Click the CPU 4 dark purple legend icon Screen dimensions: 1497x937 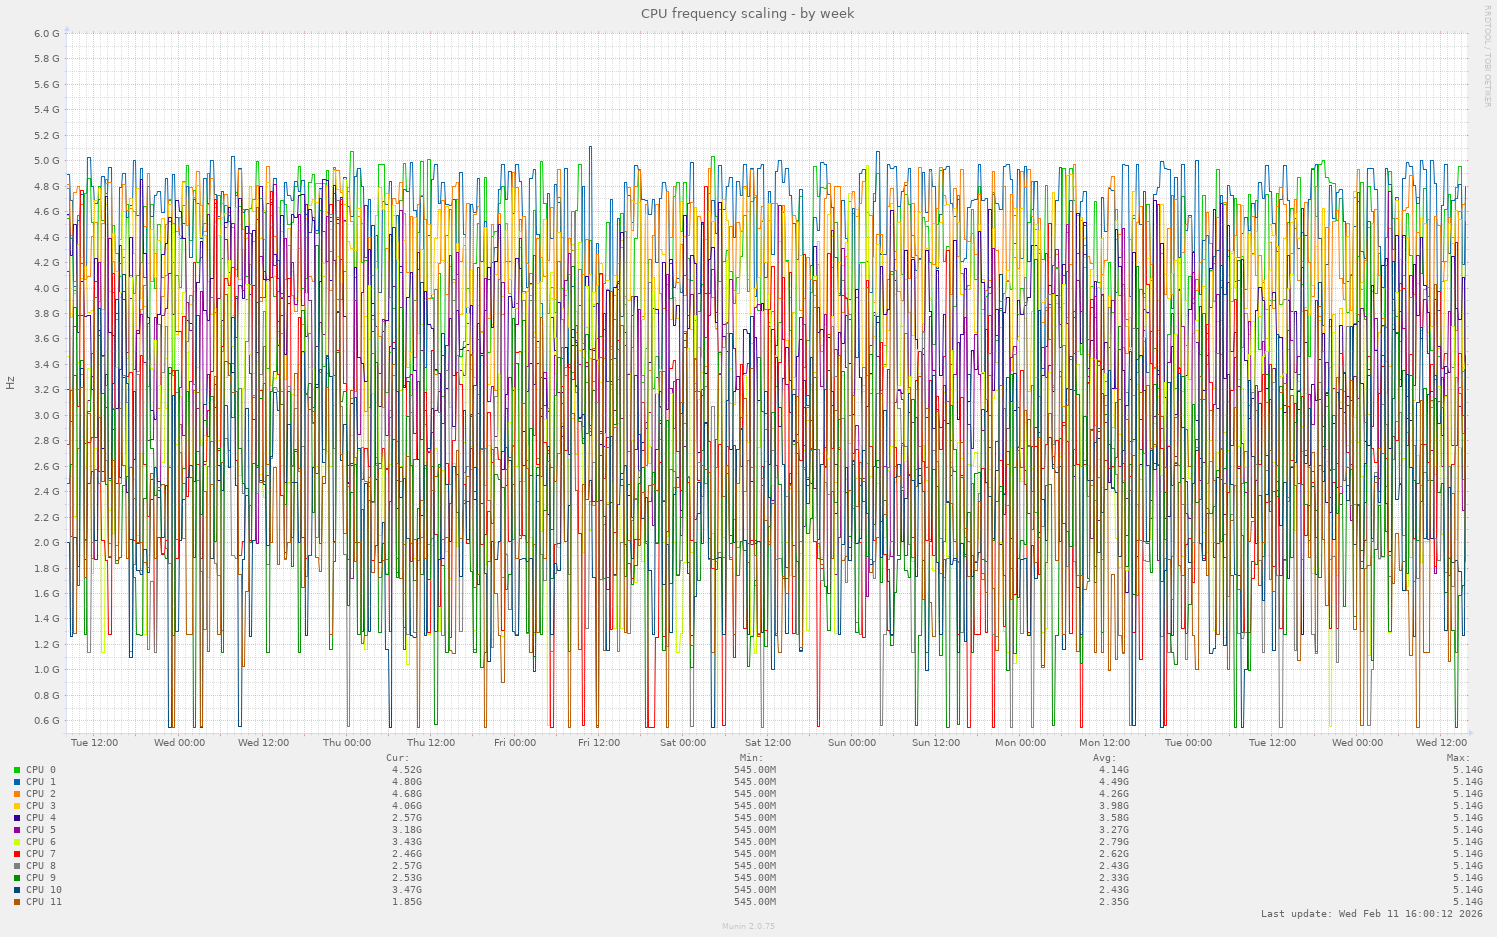point(15,817)
